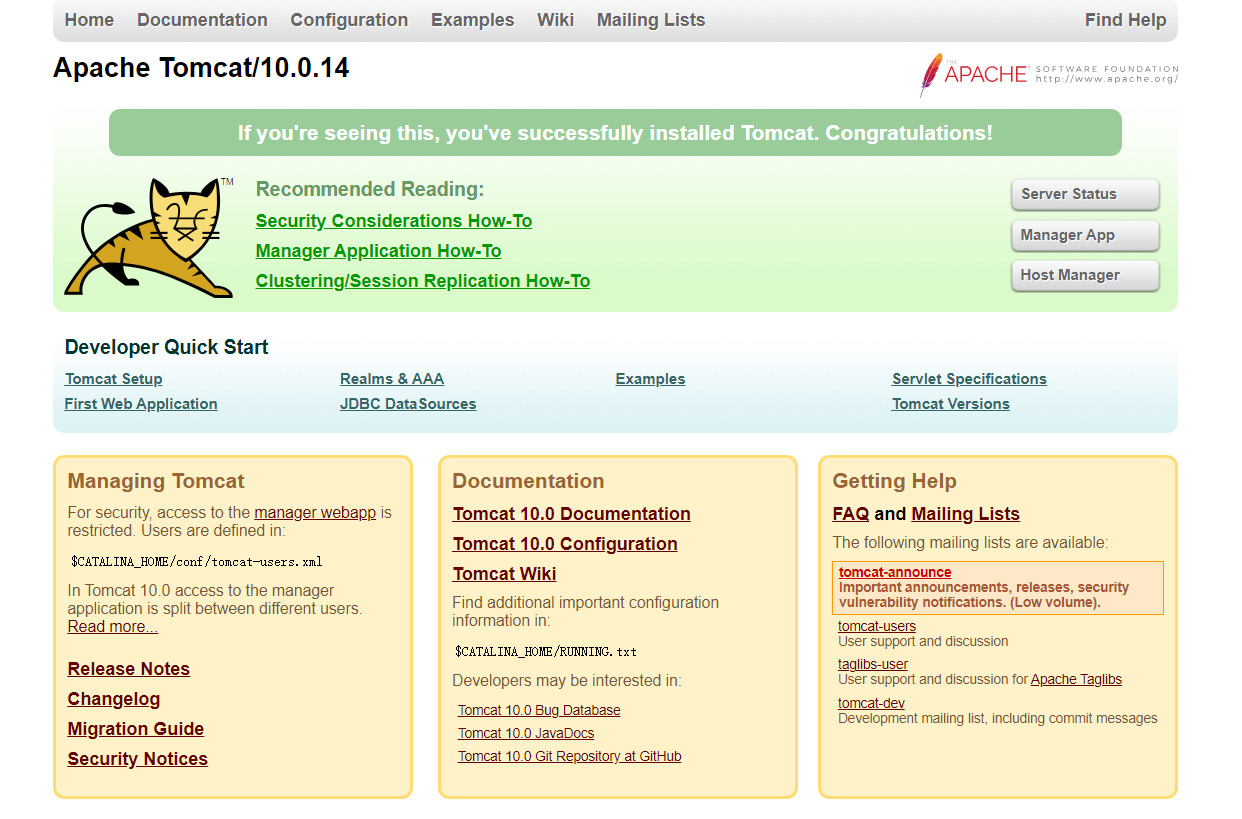Open Tomcat 10.0 Documentation link
The width and height of the screenshot is (1242, 819).
pos(572,514)
